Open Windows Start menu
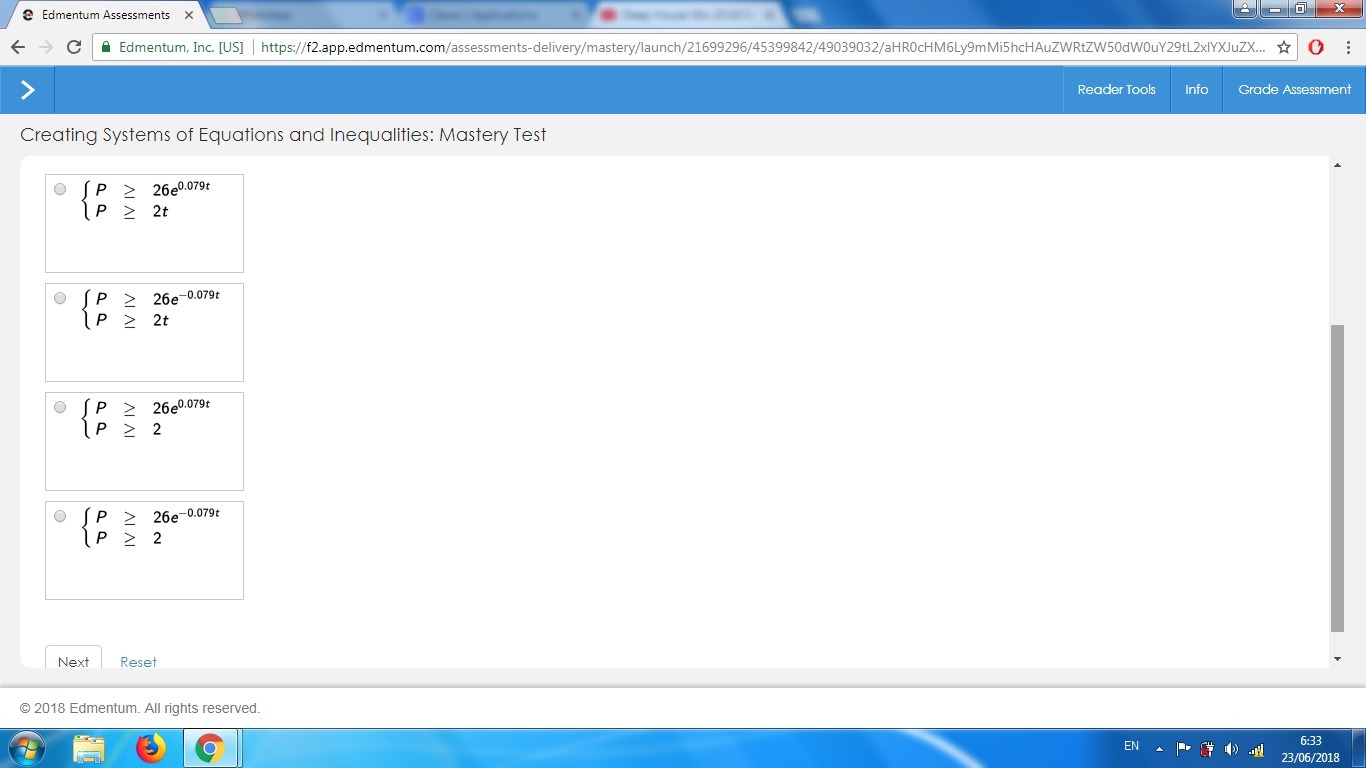This screenshot has height=768, width=1366. point(26,748)
